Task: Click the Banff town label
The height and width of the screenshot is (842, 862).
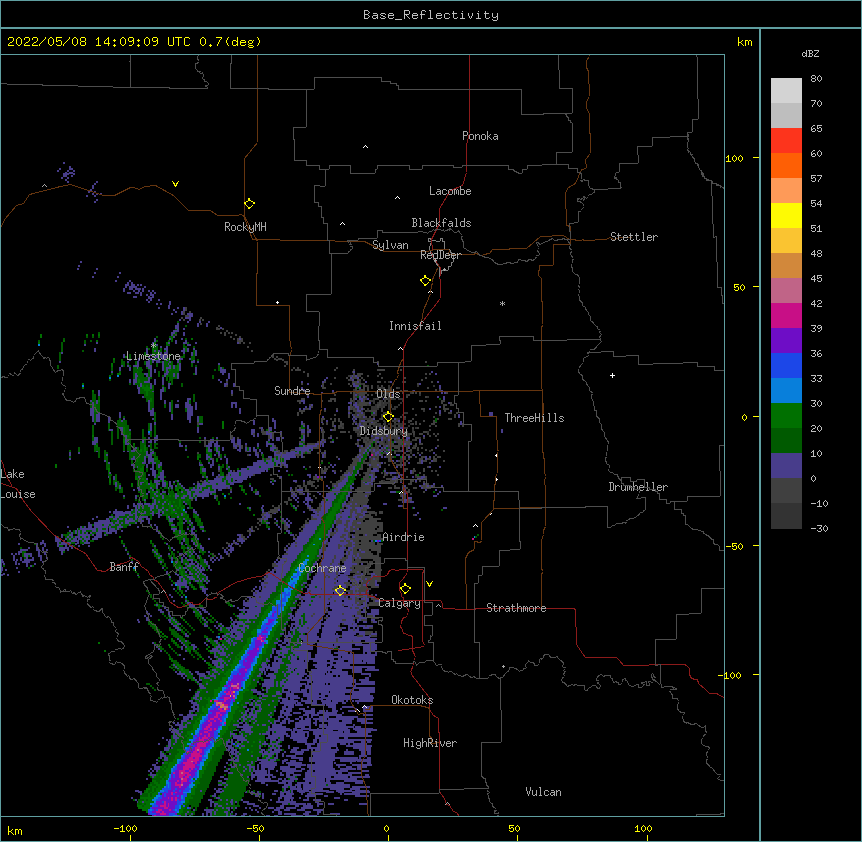Action: pos(124,567)
